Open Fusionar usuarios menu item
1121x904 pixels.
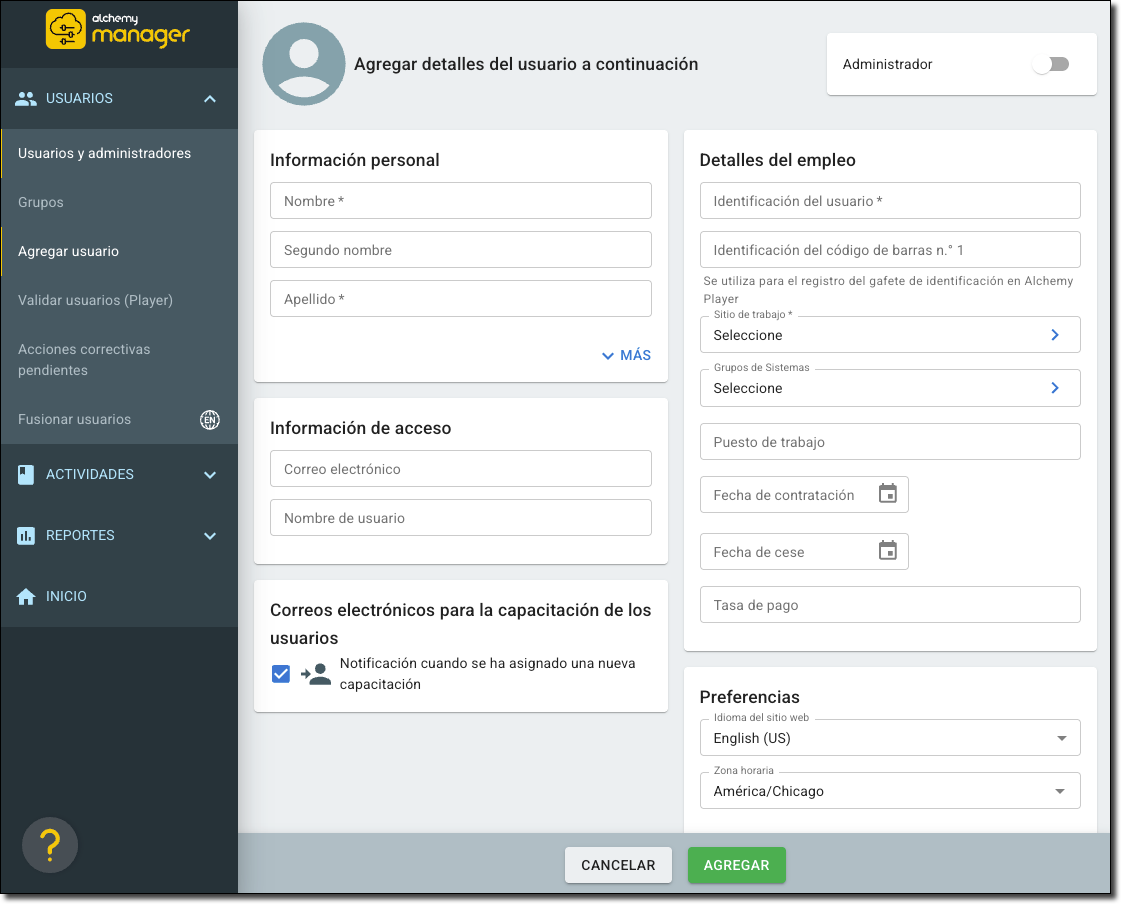119,419
